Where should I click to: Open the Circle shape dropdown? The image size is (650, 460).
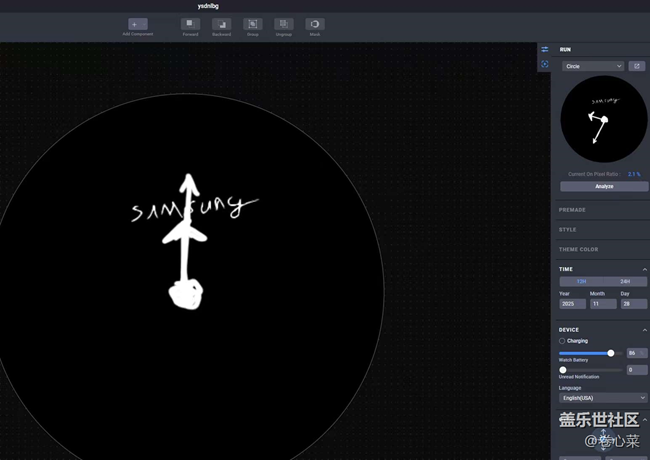click(x=592, y=66)
